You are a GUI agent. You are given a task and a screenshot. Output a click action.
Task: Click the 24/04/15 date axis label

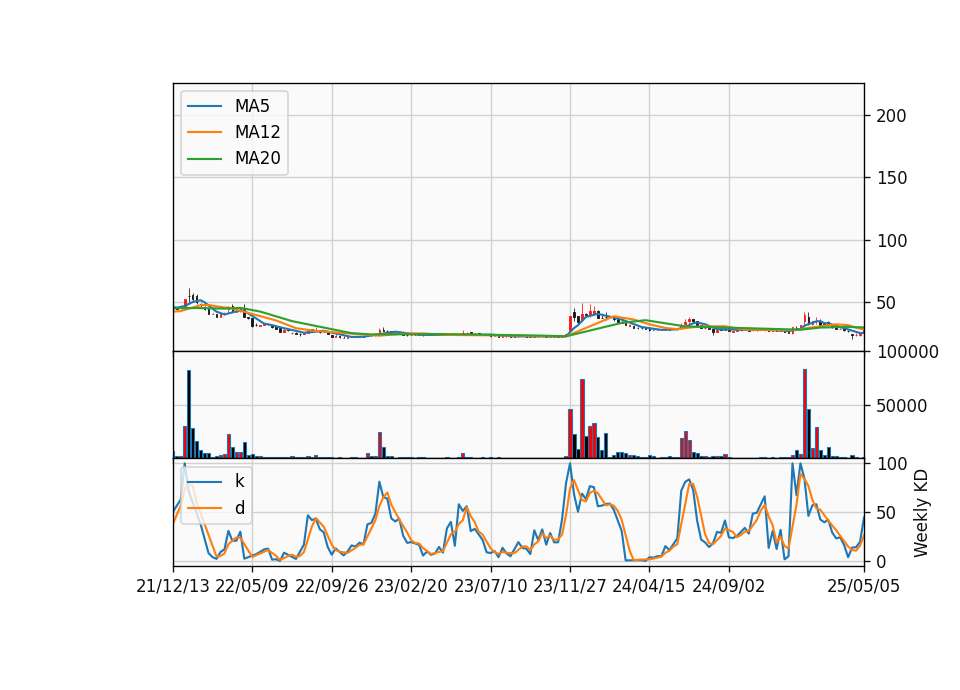[649, 587]
